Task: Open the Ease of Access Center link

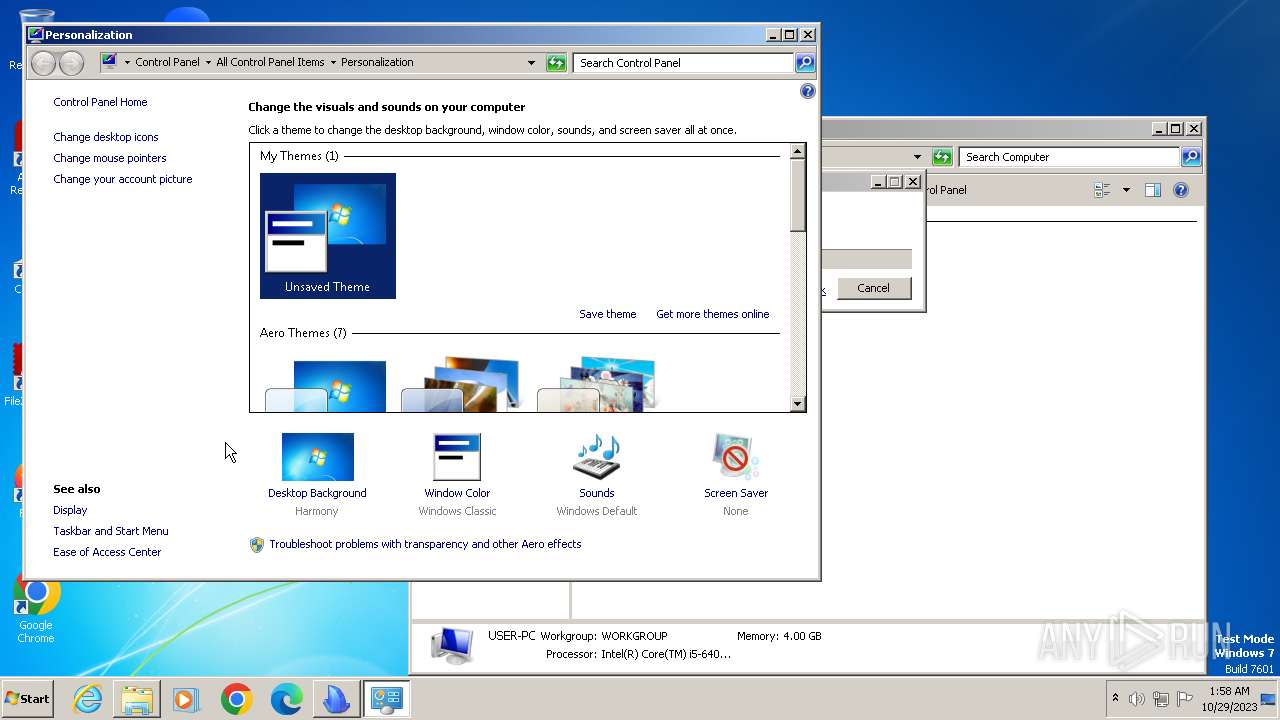Action: 107,552
